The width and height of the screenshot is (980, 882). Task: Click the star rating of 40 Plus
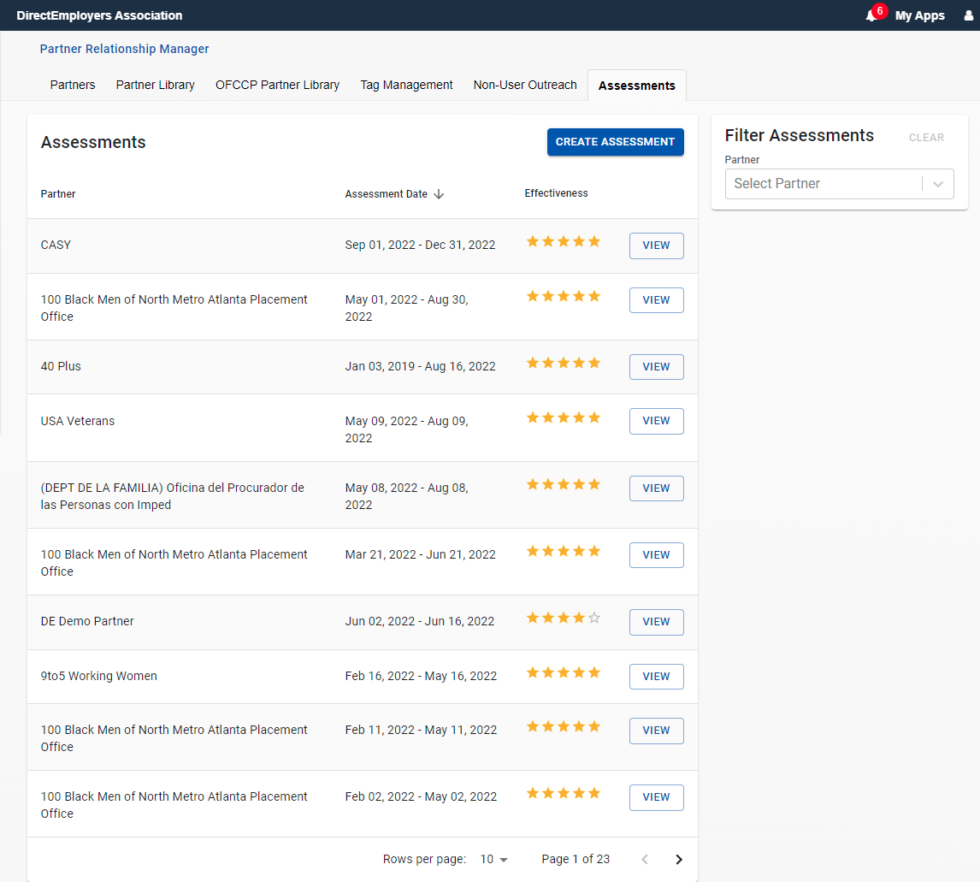(563, 363)
